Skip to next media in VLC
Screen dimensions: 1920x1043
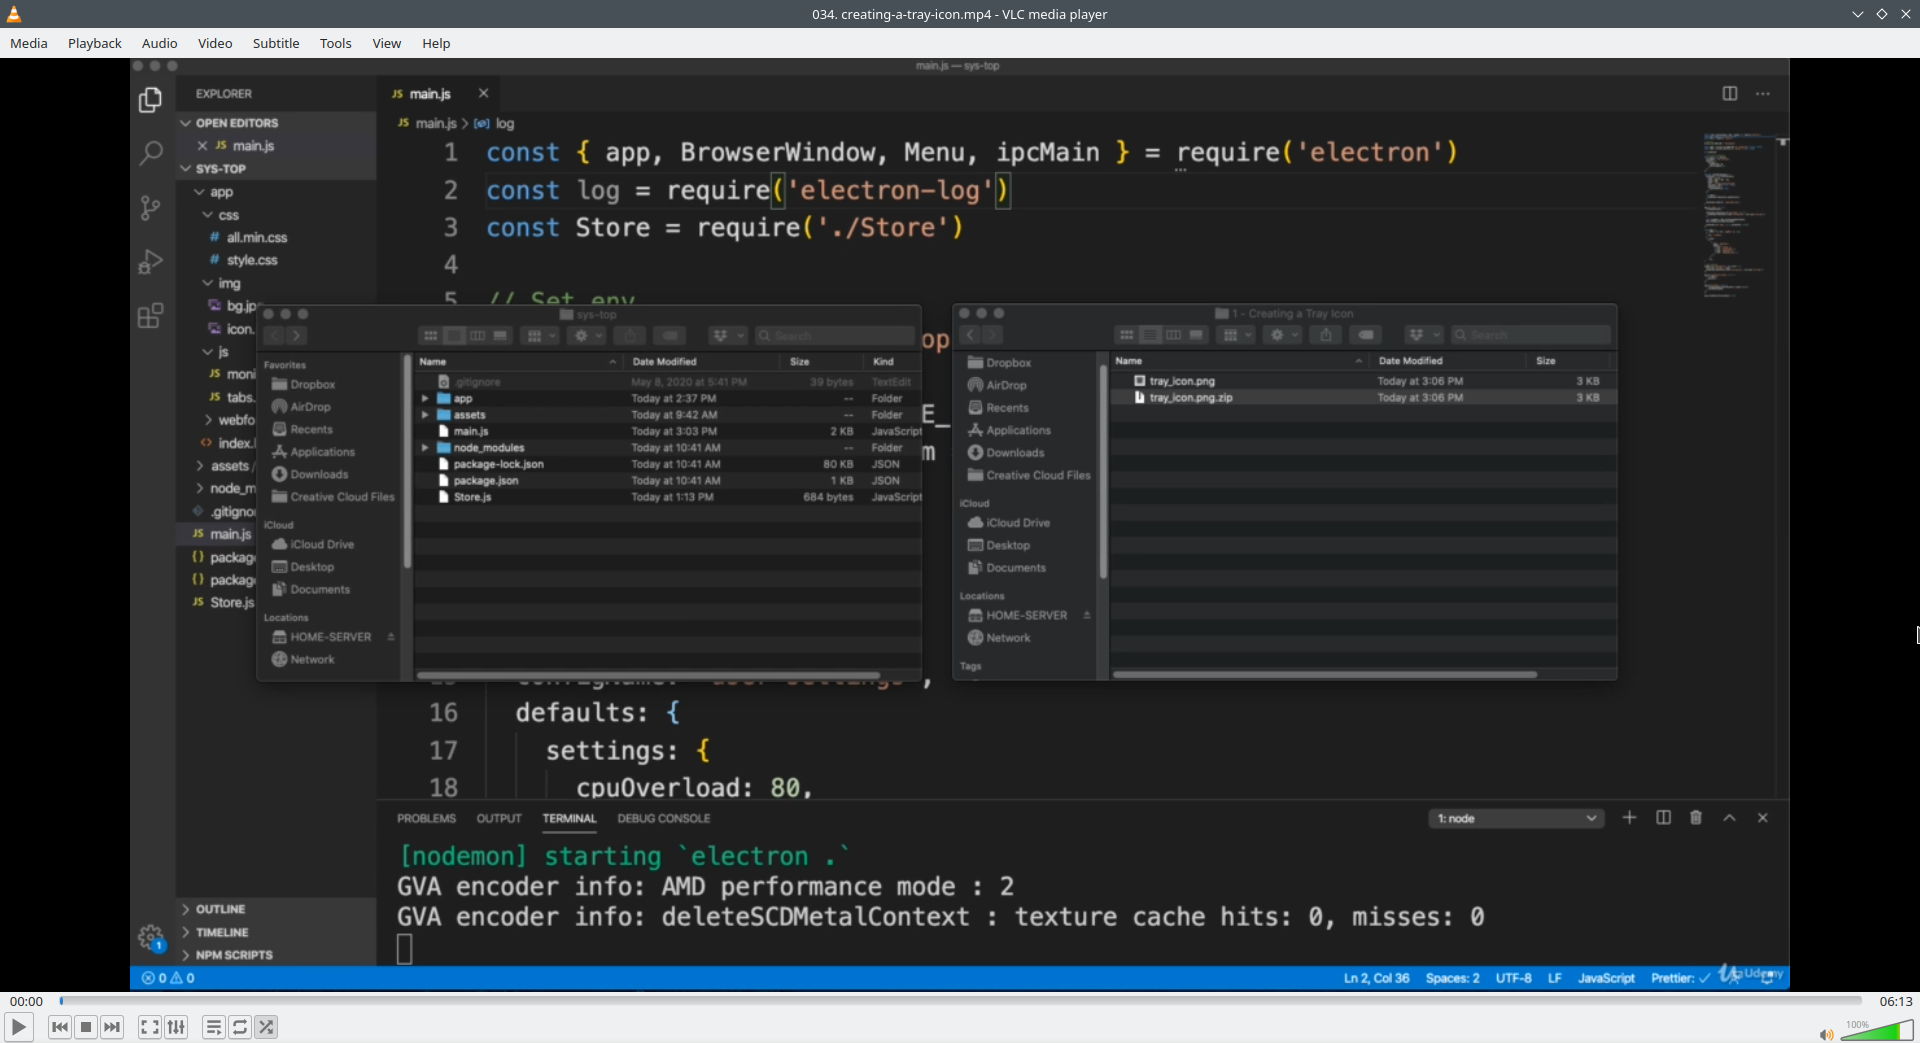point(112,1027)
